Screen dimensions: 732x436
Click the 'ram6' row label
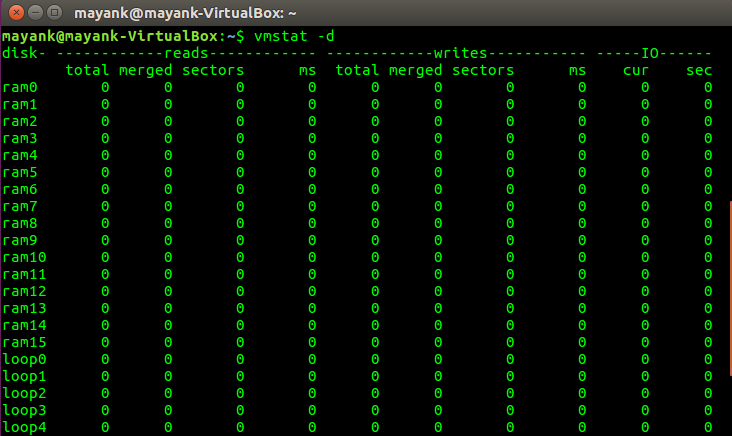[20, 189]
